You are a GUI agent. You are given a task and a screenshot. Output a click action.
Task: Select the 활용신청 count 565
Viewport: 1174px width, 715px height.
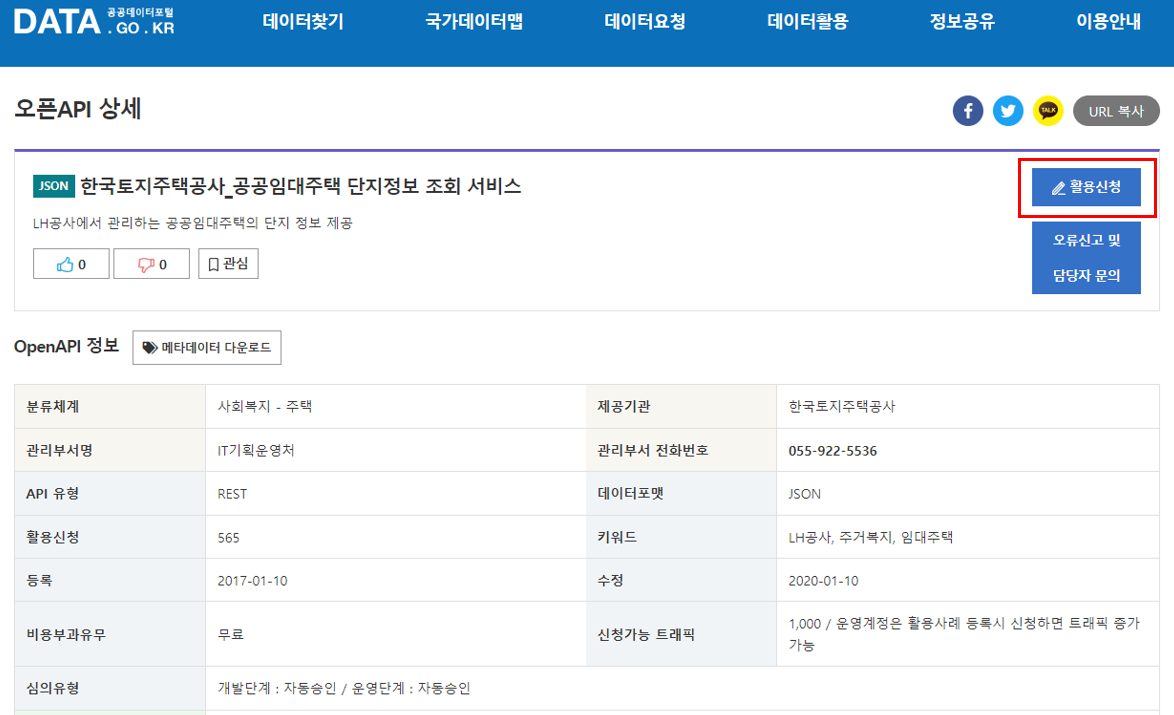(228, 538)
